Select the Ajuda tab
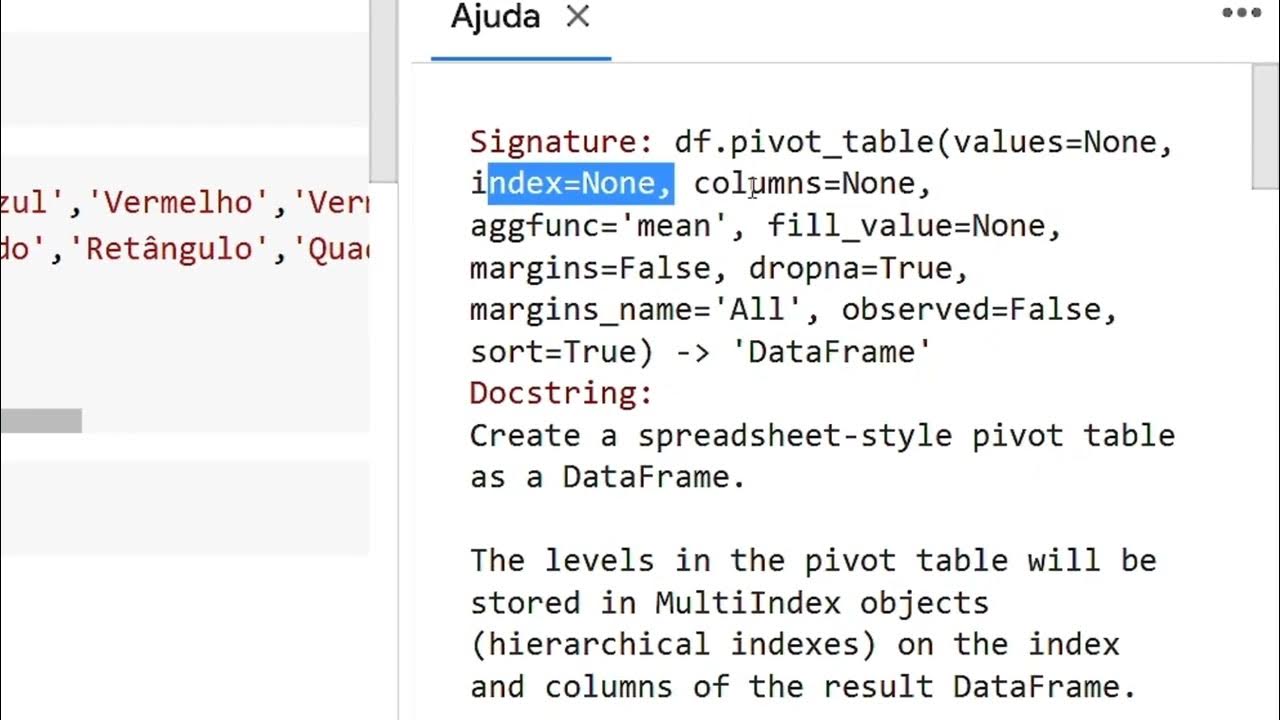The height and width of the screenshot is (720, 1280). [496, 17]
